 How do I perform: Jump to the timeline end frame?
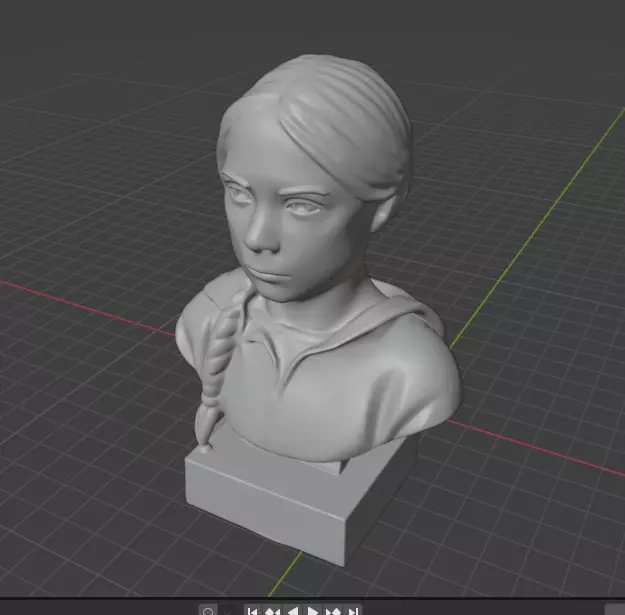353,611
